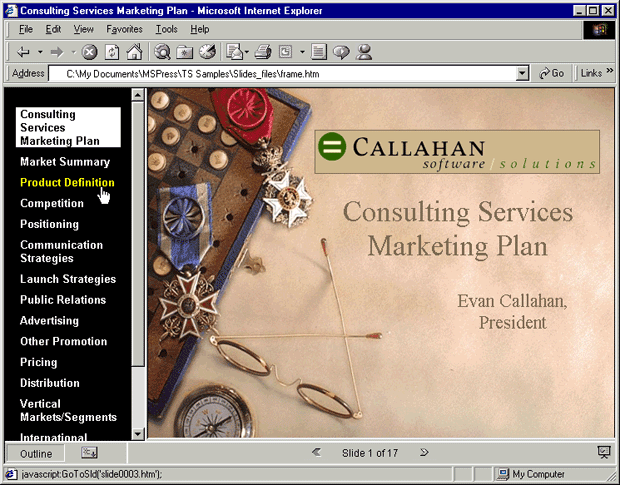Select Product Definition slide link

click(67, 183)
